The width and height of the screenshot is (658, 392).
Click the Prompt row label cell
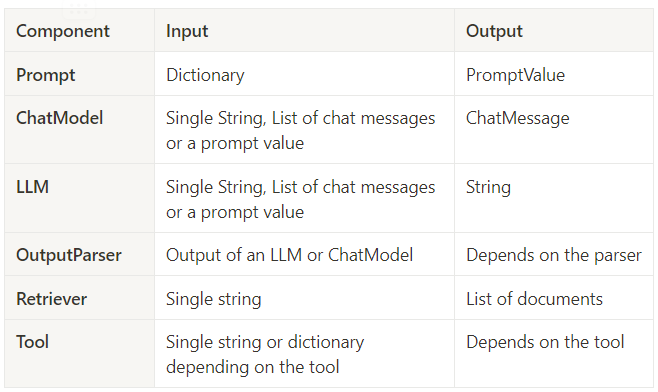pos(79,74)
